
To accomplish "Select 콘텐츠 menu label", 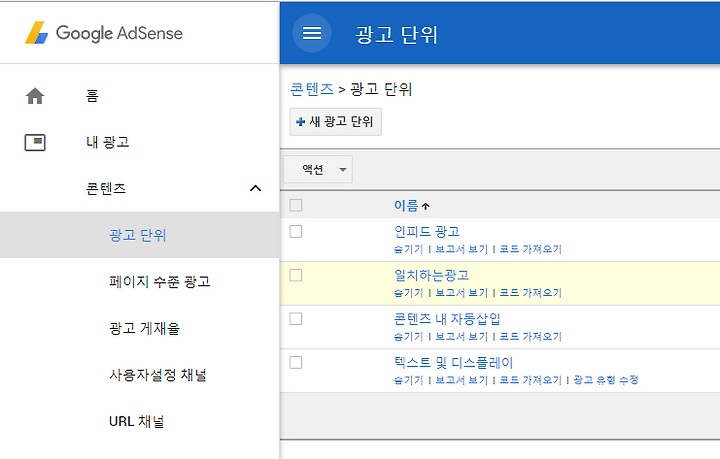I will coord(106,189).
